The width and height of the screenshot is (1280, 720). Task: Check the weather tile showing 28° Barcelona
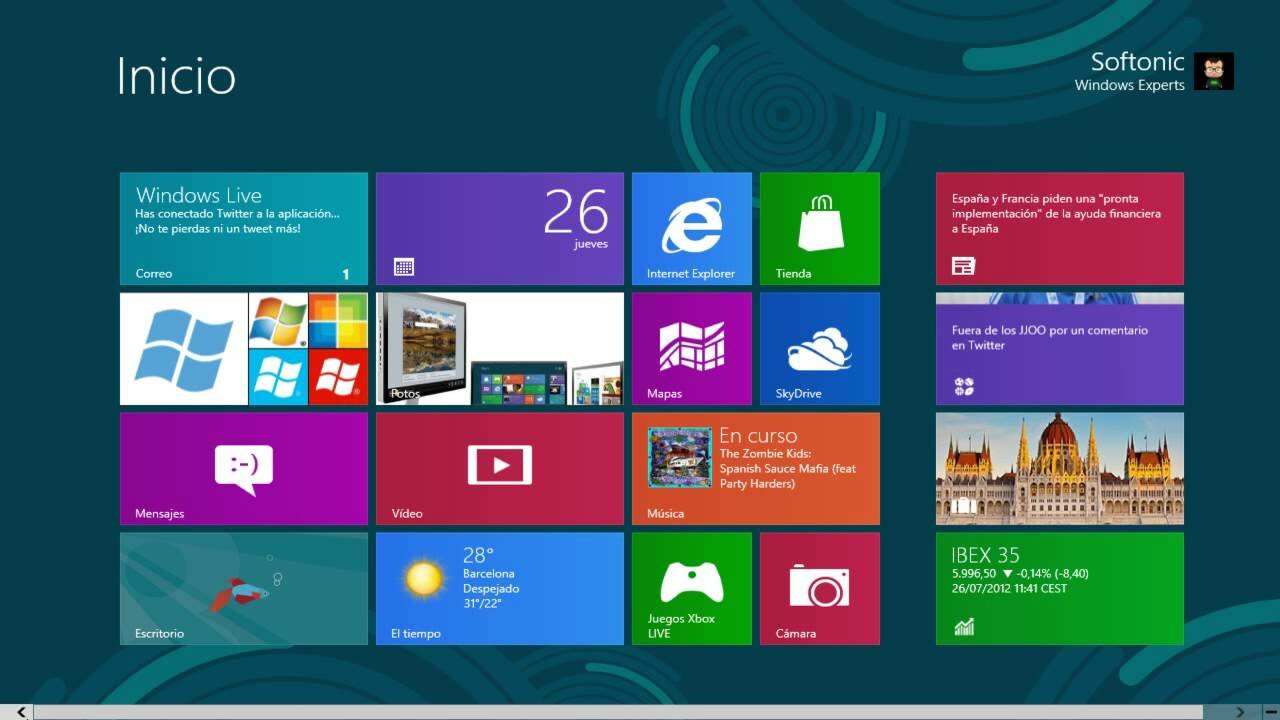click(499, 588)
